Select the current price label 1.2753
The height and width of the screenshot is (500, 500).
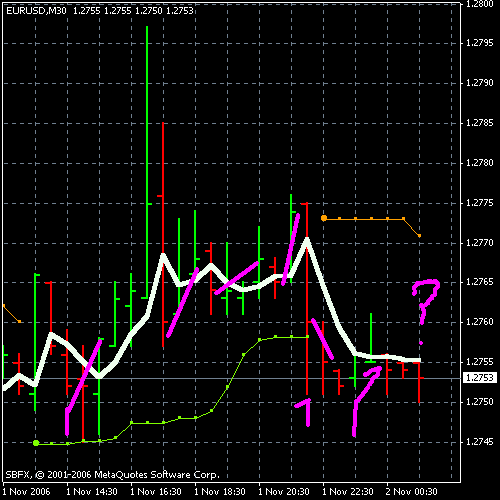pos(480,378)
